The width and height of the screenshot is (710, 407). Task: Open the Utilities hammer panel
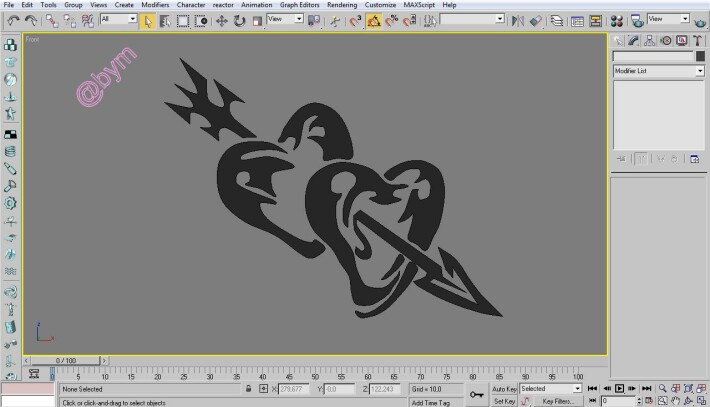[x=697, y=41]
